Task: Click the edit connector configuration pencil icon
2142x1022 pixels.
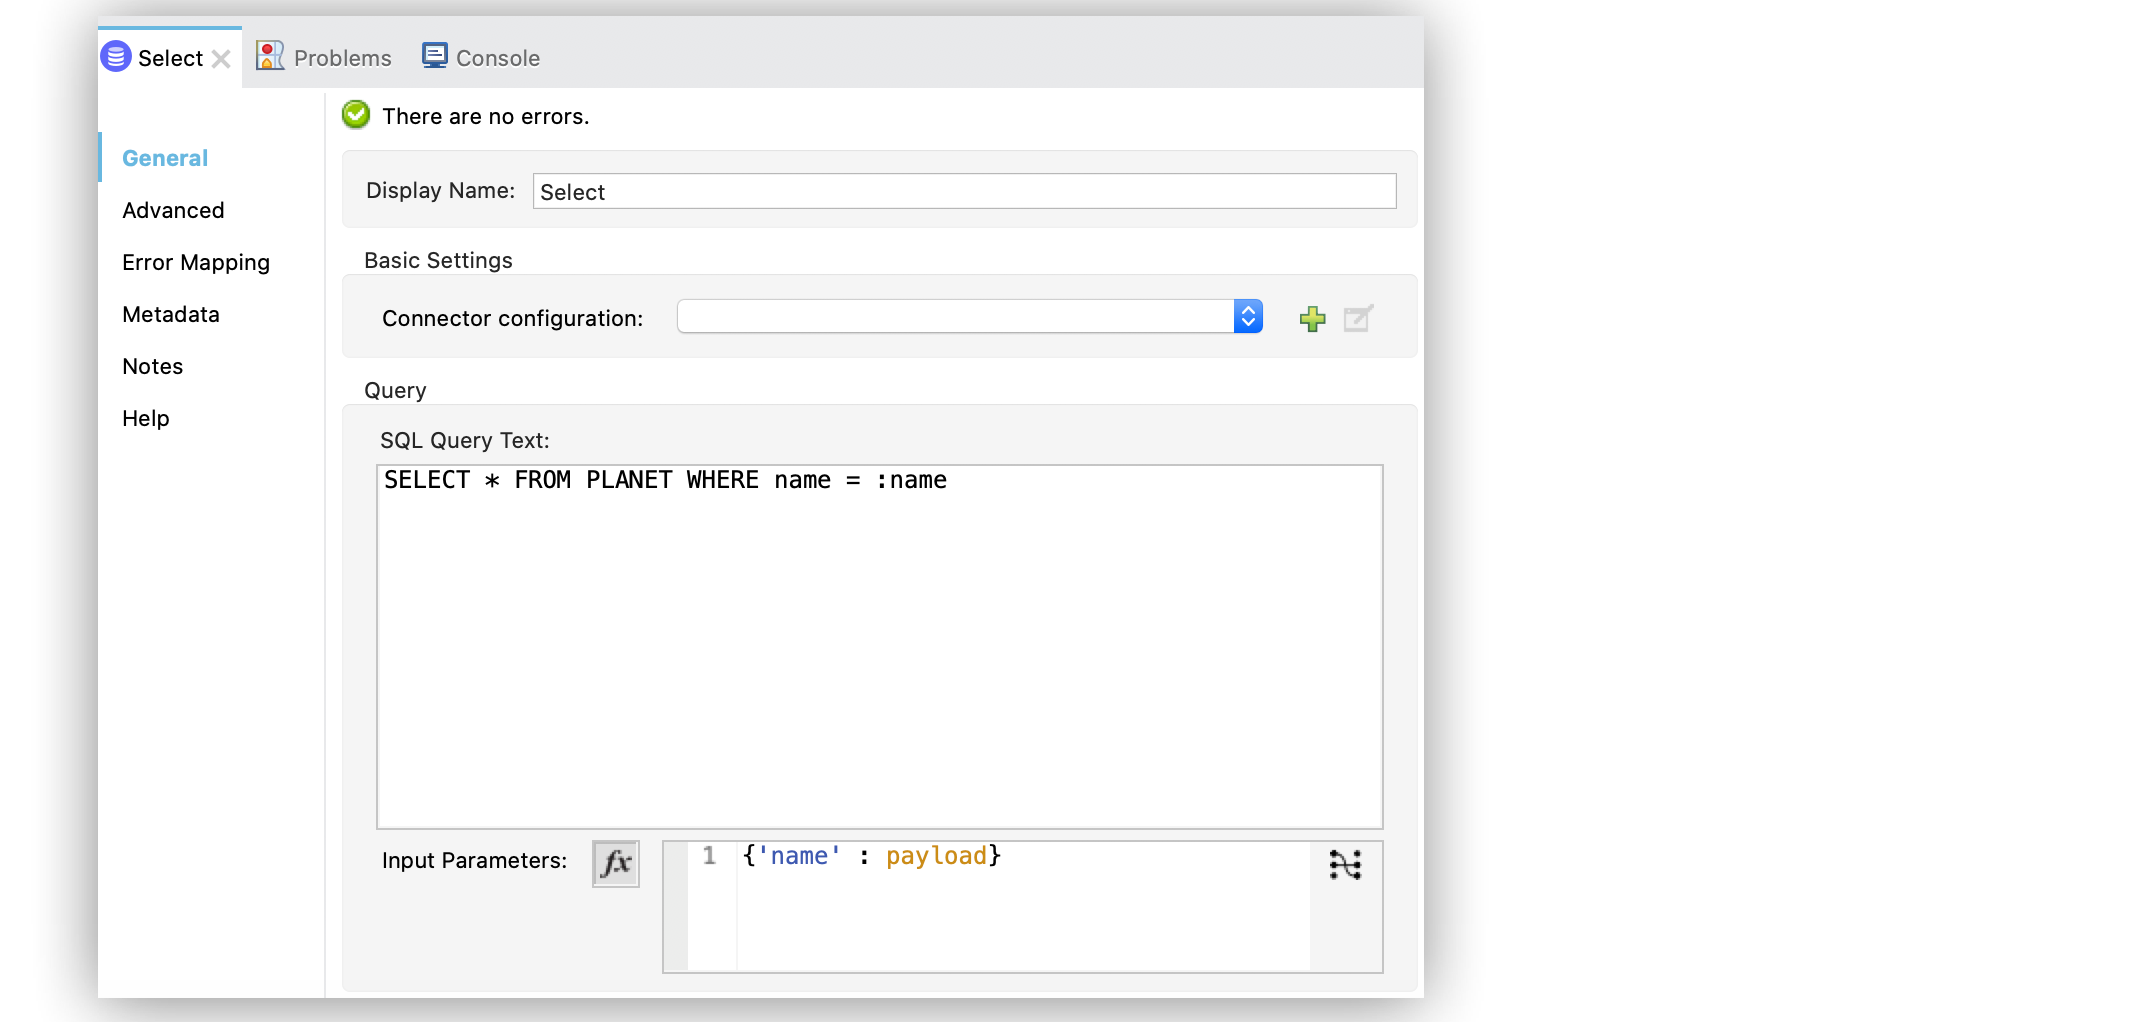Action: 1357,318
